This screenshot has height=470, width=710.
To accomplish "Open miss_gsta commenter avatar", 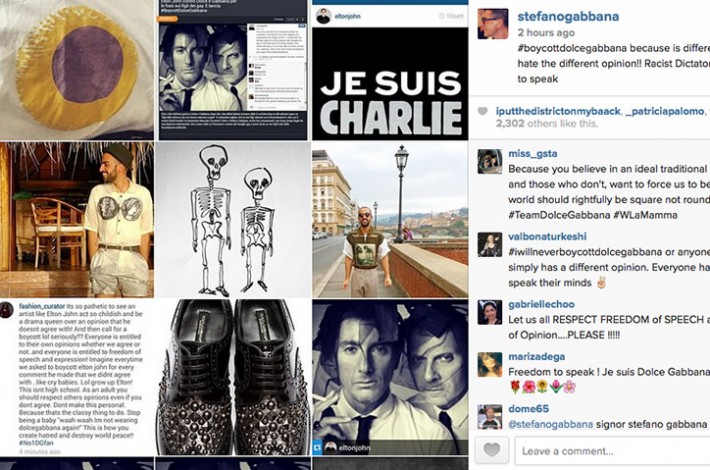I will pos(489,161).
